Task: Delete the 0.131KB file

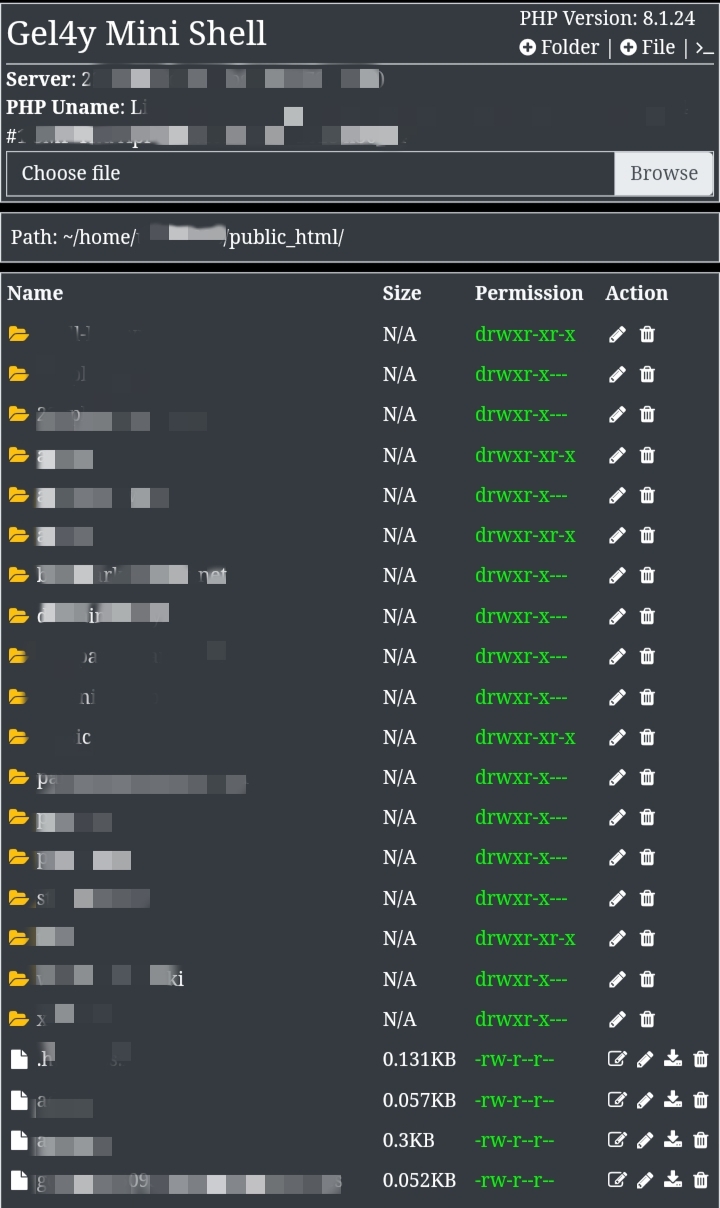Action: click(x=701, y=1059)
